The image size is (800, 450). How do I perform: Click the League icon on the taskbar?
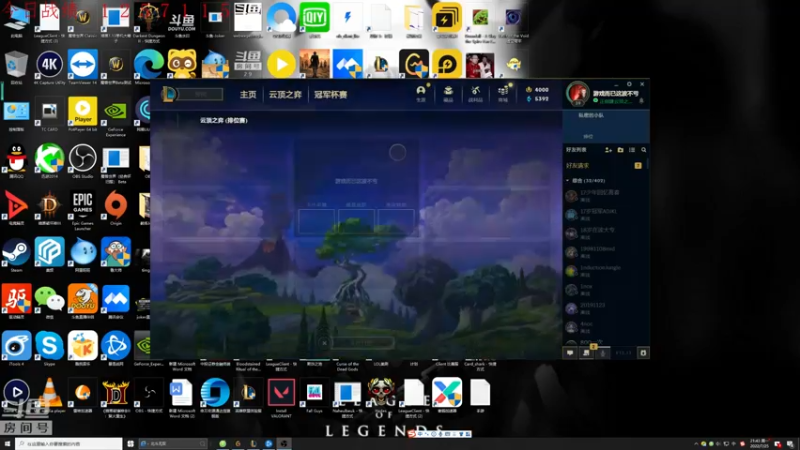pyautogui.click(x=253, y=444)
